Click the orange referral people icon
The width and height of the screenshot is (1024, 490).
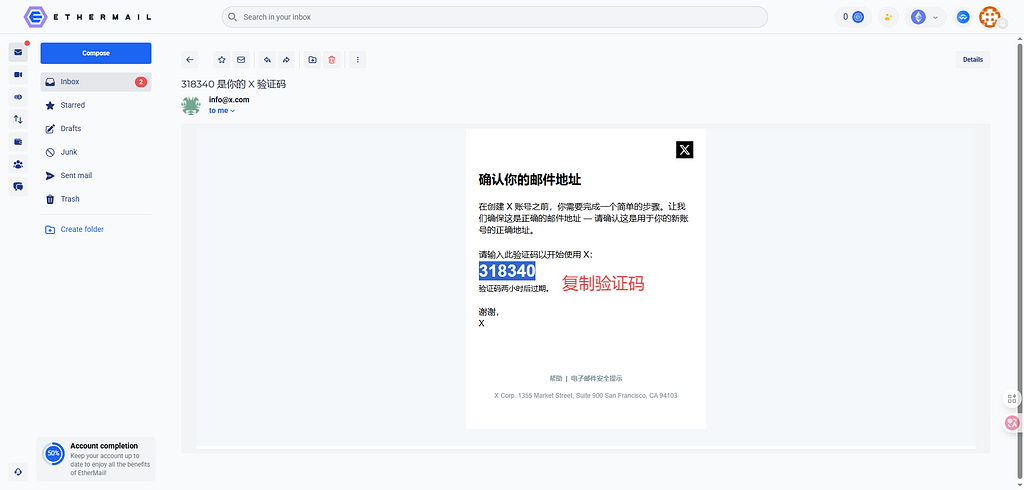click(889, 17)
